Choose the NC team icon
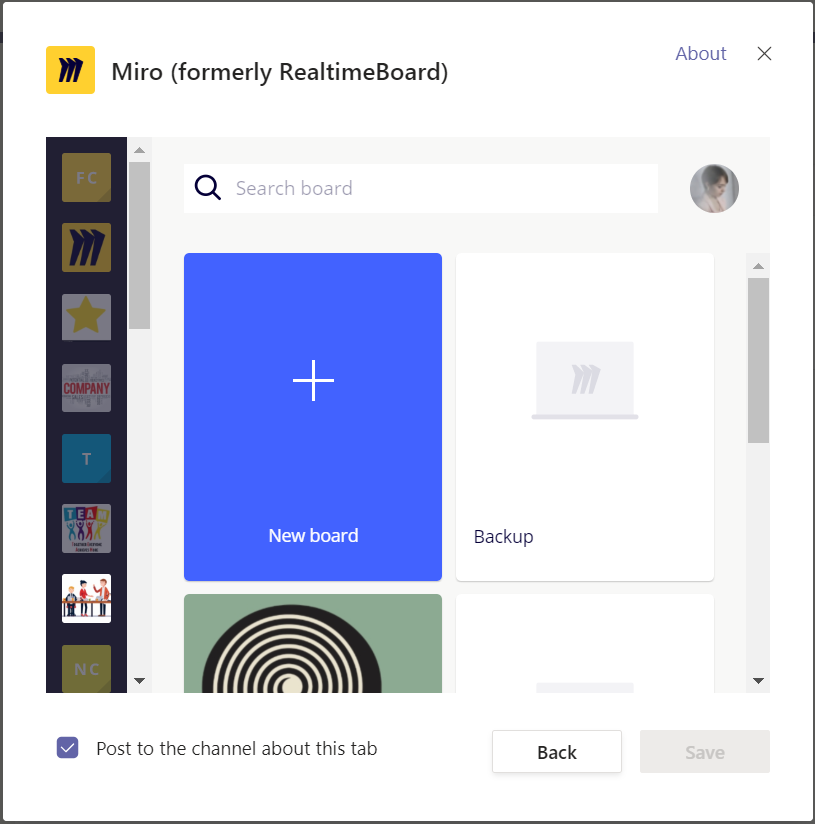 86,668
